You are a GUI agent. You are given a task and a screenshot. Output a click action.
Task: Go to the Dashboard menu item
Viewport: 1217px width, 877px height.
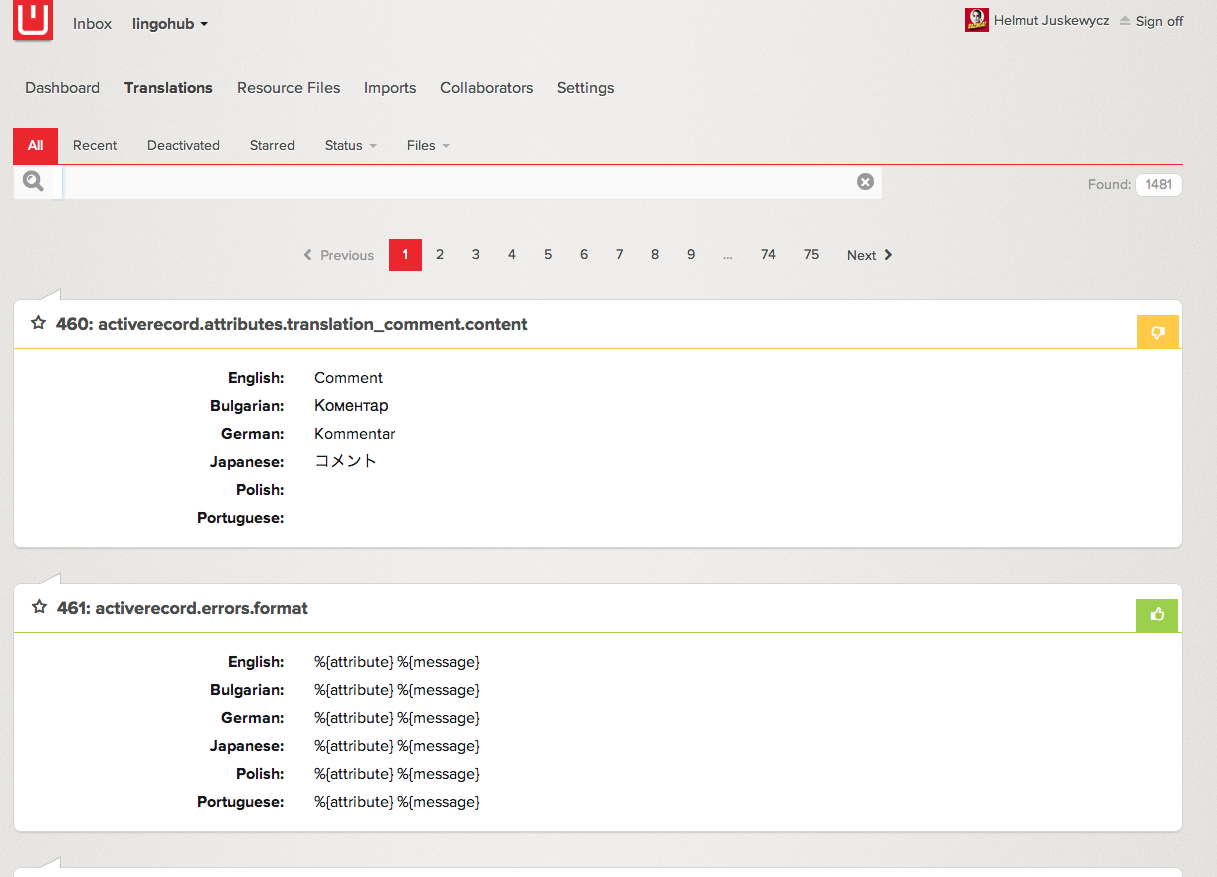tap(62, 88)
